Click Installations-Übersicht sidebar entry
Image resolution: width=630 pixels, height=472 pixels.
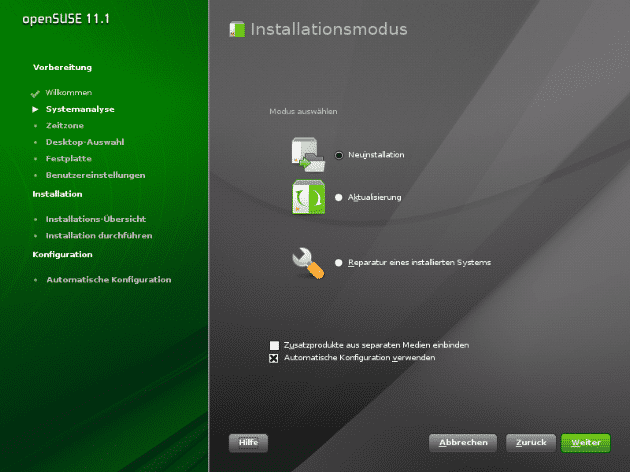tap(96, 218)
